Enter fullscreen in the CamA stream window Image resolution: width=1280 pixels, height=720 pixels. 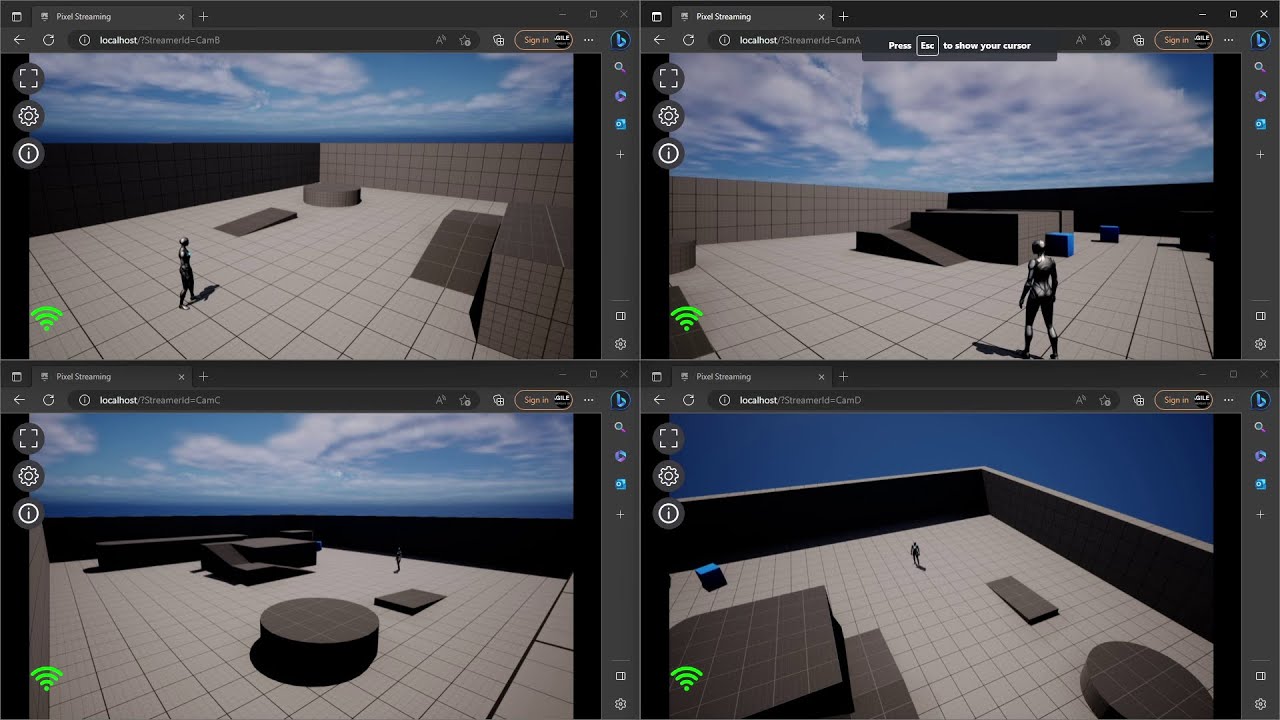click(669, 78)
